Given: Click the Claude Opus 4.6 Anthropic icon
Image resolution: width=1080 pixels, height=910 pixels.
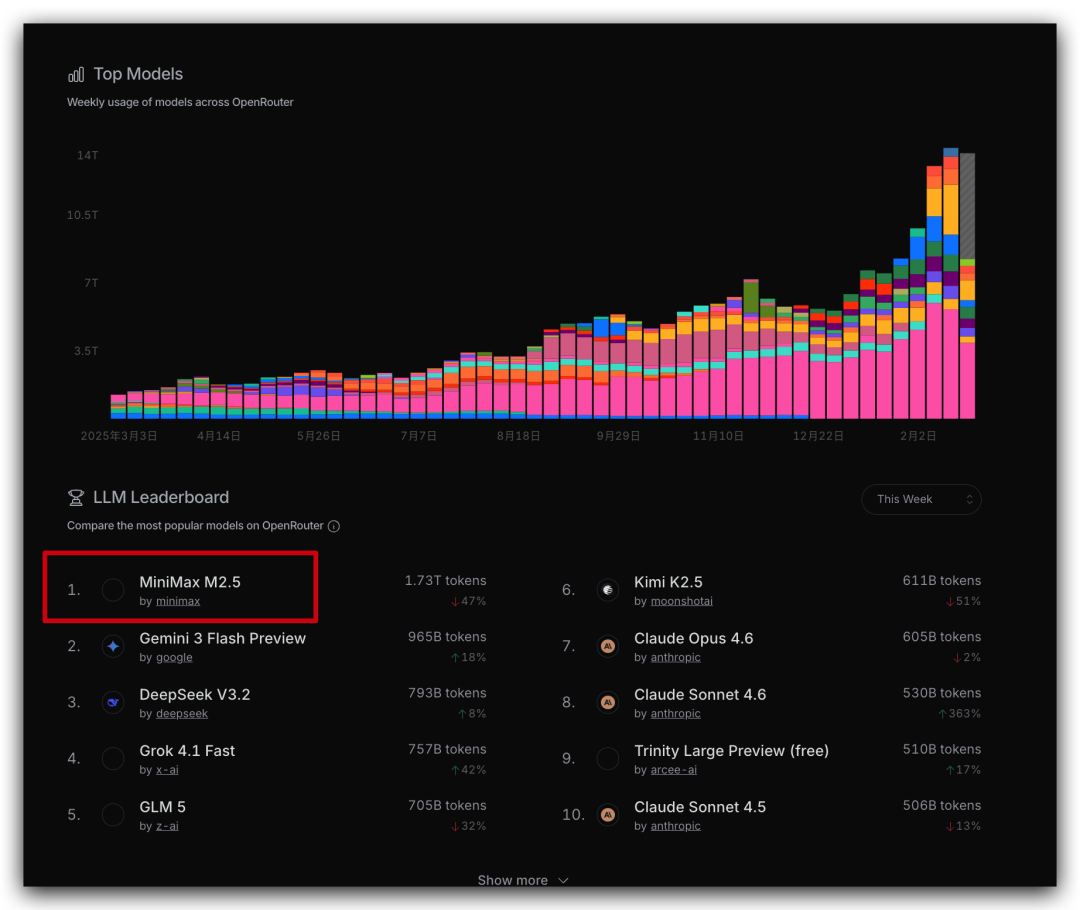Looking at the screenshot, I should click(607, 647).
